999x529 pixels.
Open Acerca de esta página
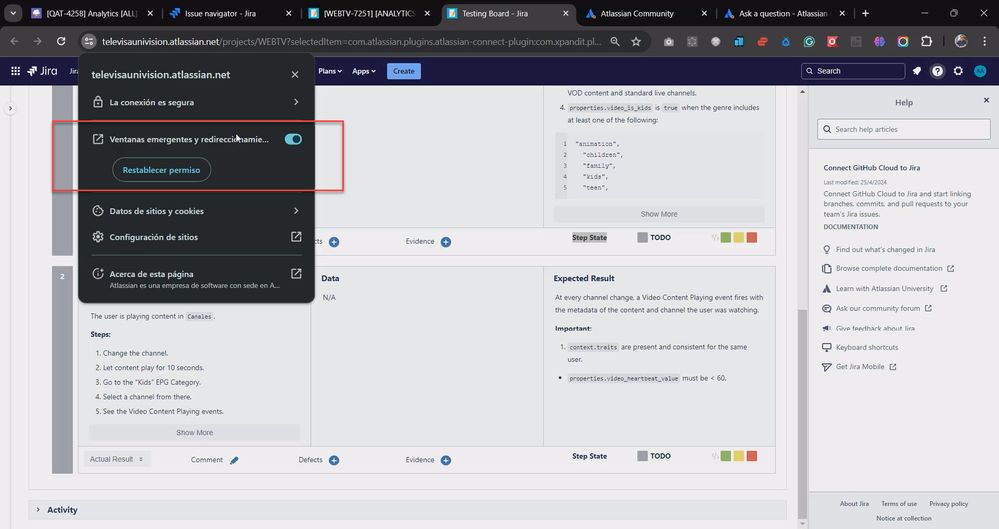coord(196,279)
